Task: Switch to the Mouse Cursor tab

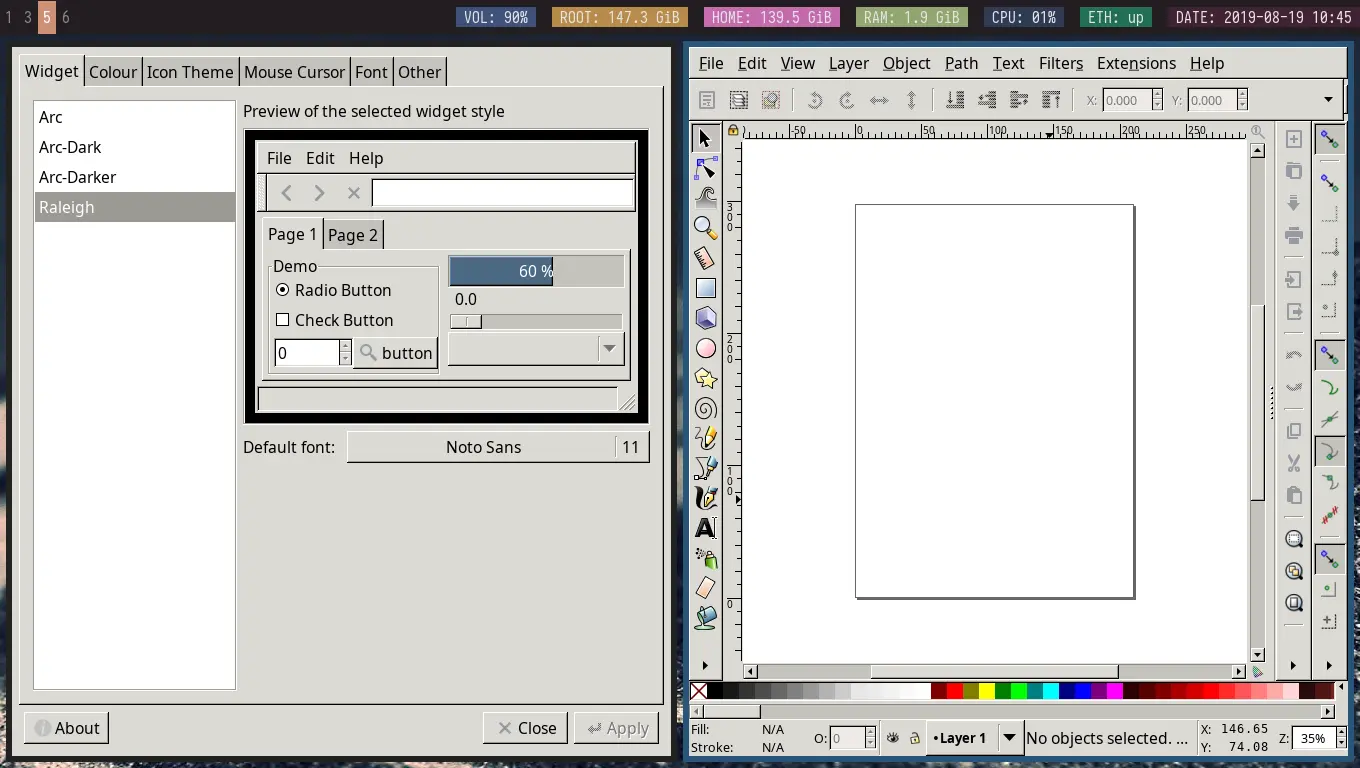Action: click(295, 72)
